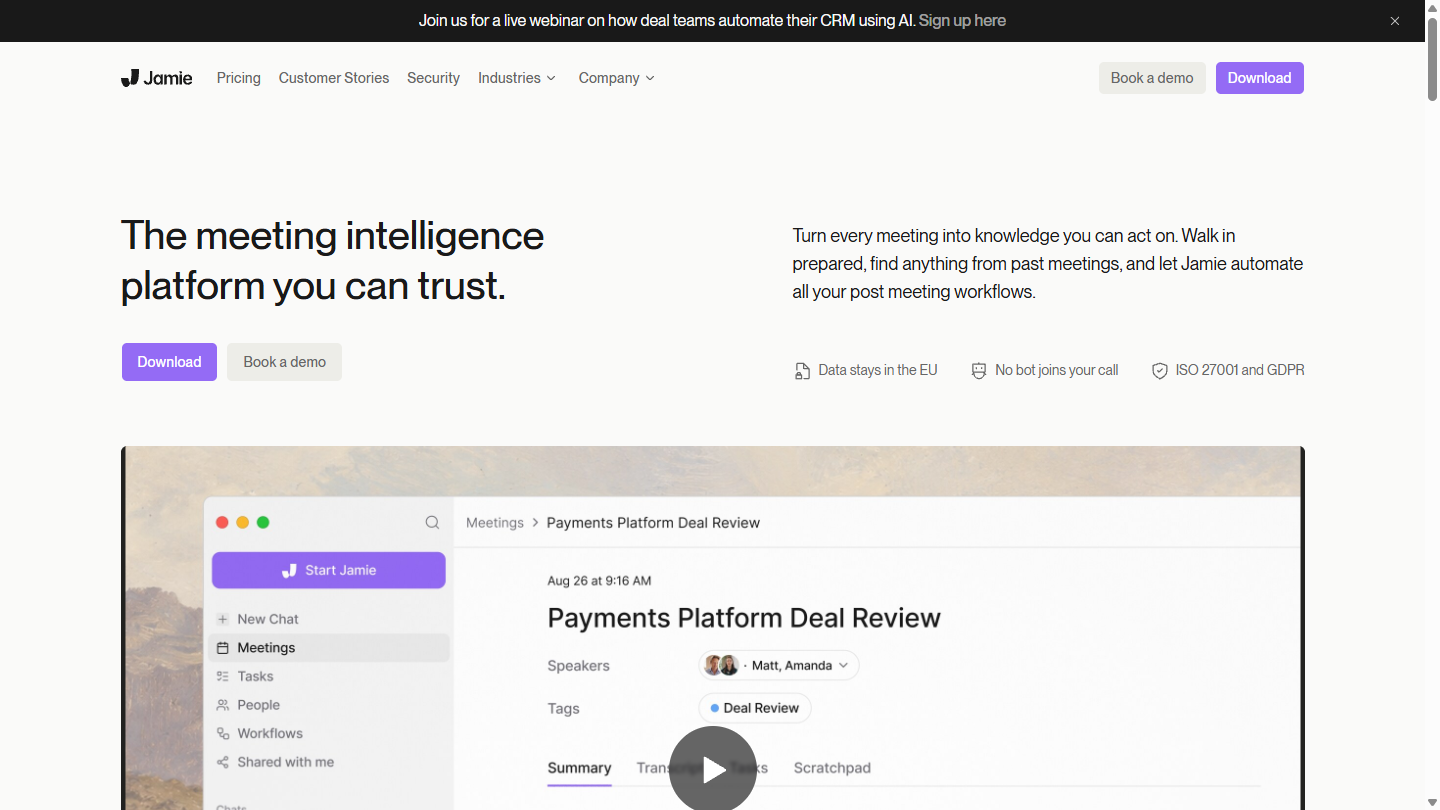Click the people icon beside People
The width and height of the screenshot is (1440, 810).
[x=223, y=705]
